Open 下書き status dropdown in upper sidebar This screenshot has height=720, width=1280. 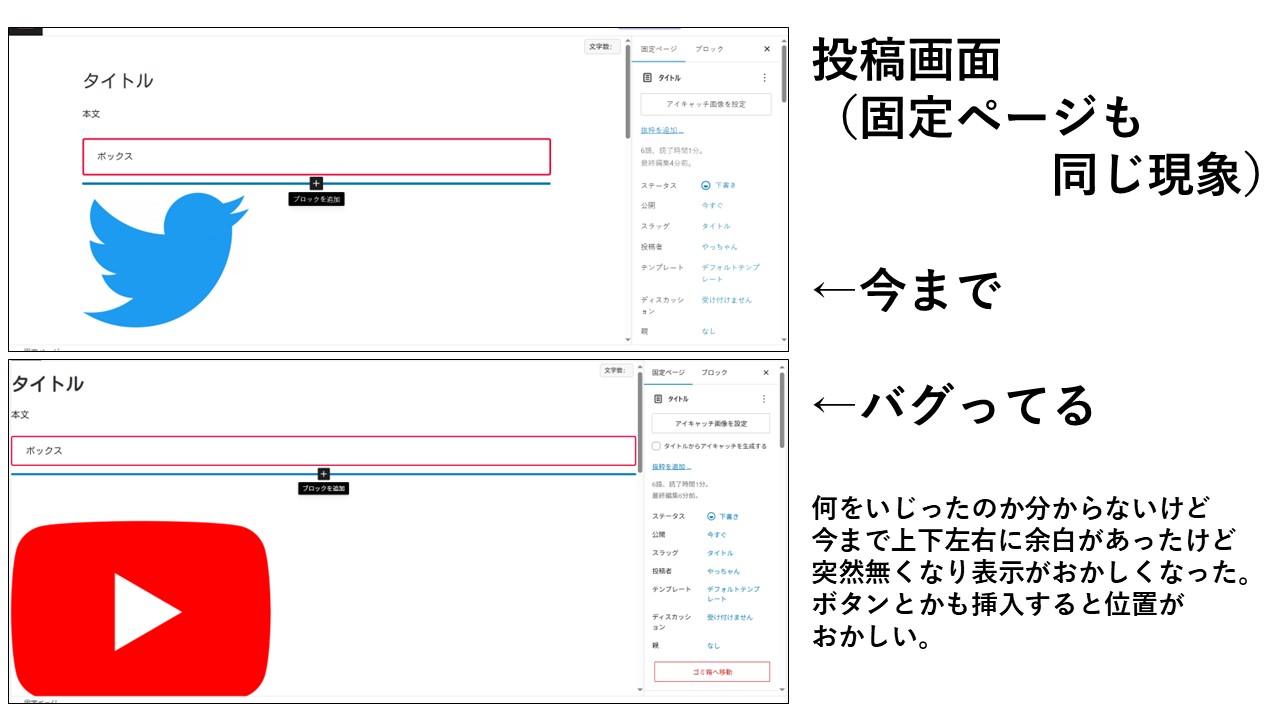coord(723,185)
